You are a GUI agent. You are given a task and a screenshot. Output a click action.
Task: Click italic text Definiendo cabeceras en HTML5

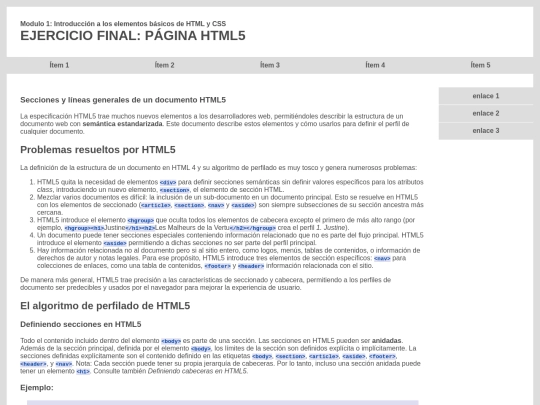click(x=197, y=371)
